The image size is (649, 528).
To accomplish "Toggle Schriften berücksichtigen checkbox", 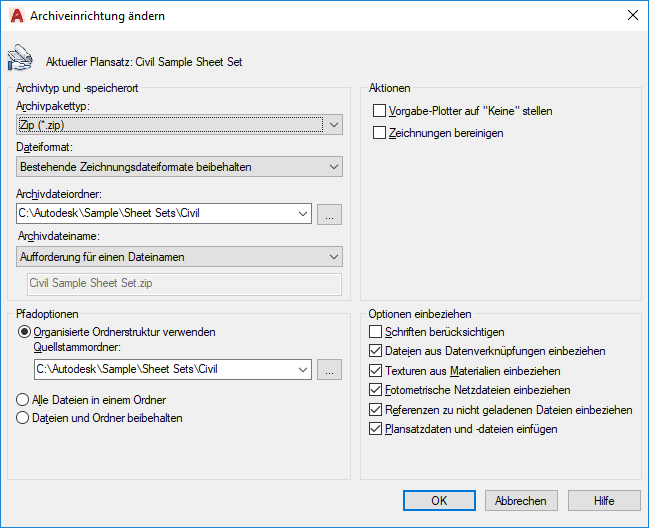I will pyautogui.click(x=376, y=332).
